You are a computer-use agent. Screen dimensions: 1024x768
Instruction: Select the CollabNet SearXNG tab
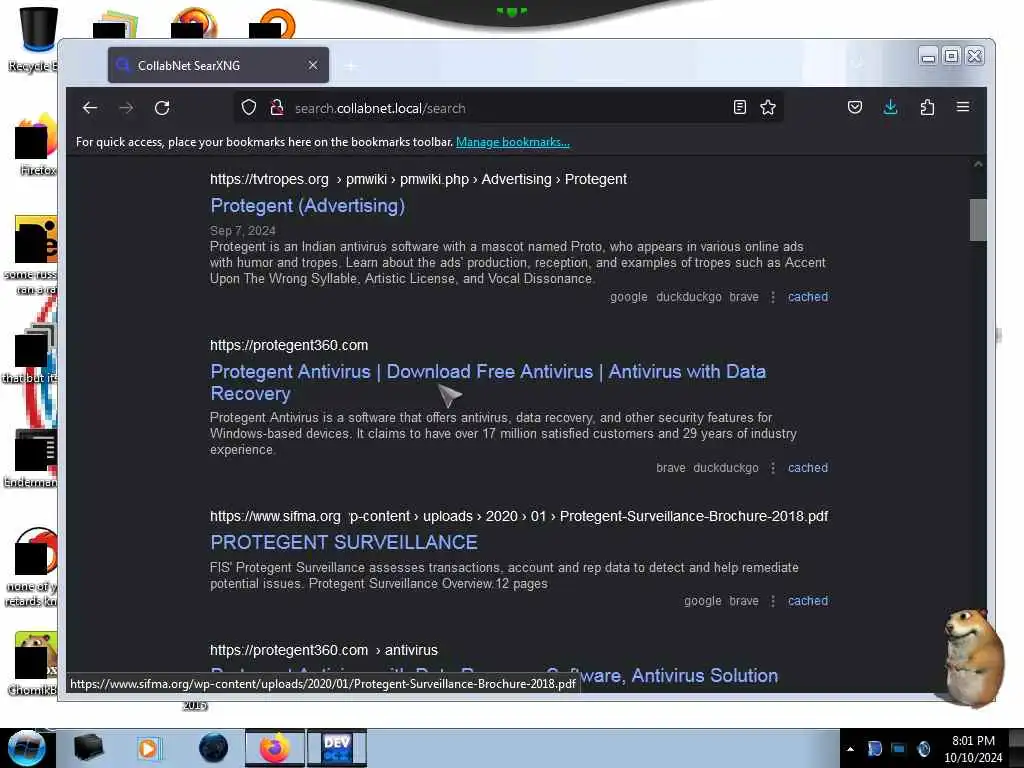(218, 65)
